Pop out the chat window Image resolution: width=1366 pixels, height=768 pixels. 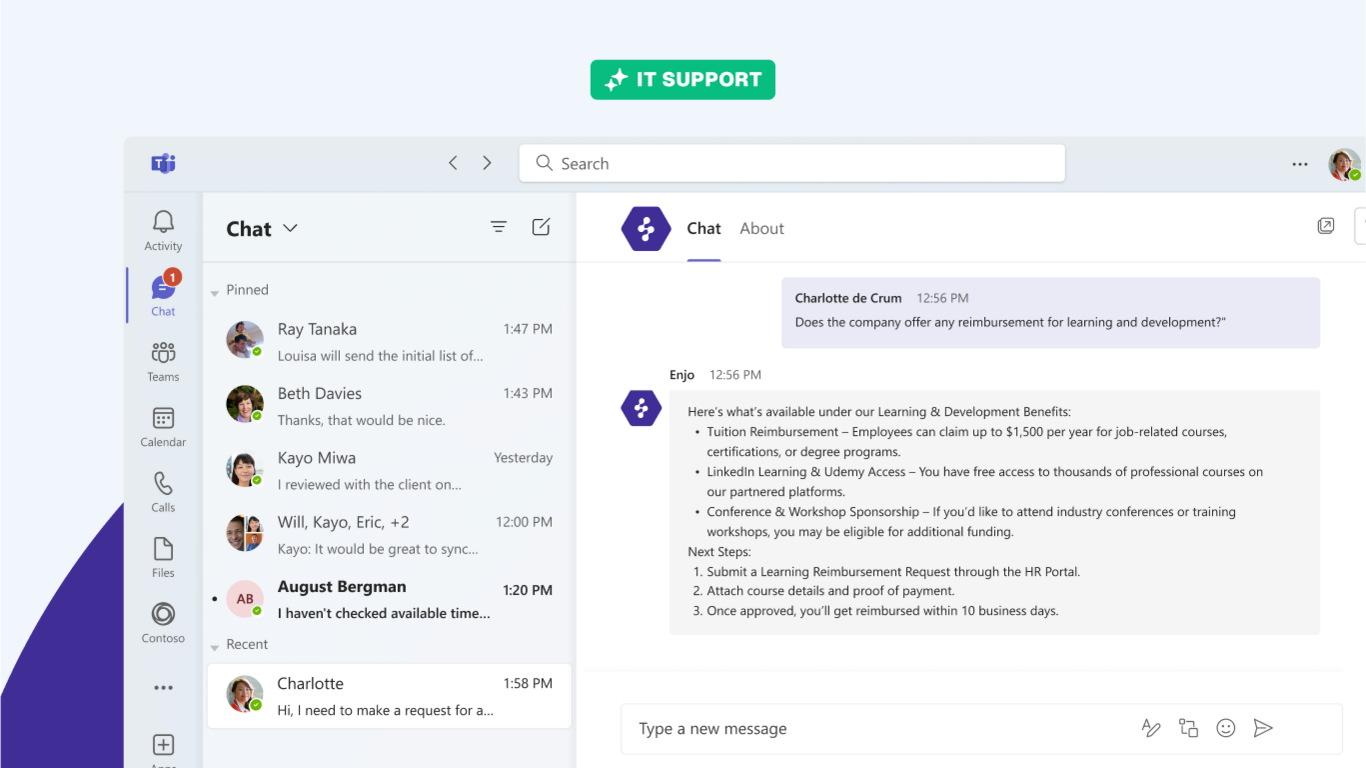coord(1326,226)
